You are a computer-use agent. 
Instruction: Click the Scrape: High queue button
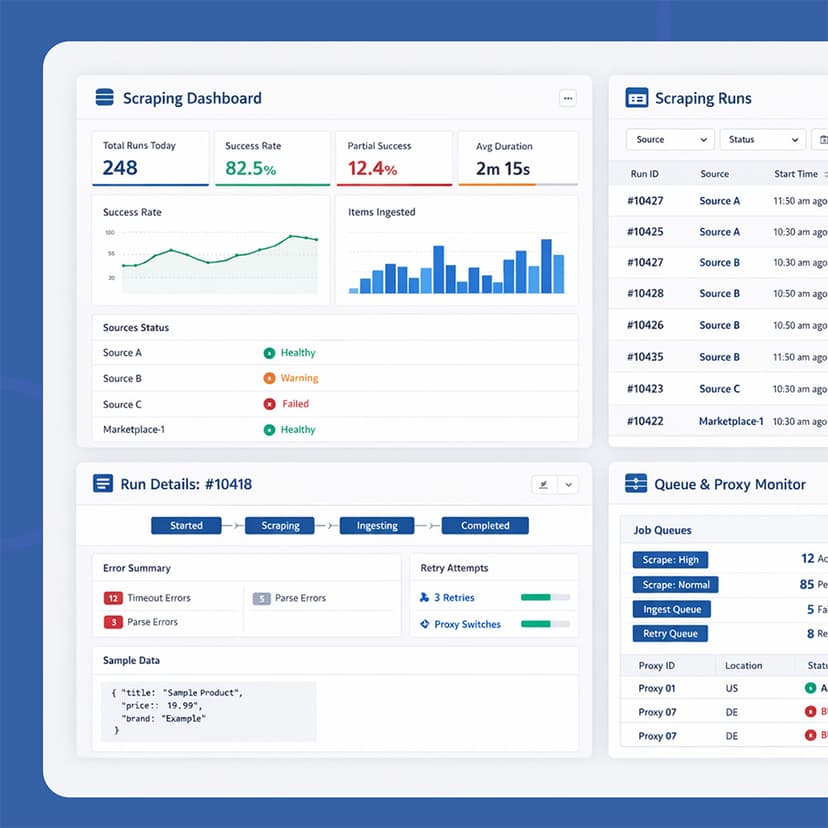(x=670, y=560)
